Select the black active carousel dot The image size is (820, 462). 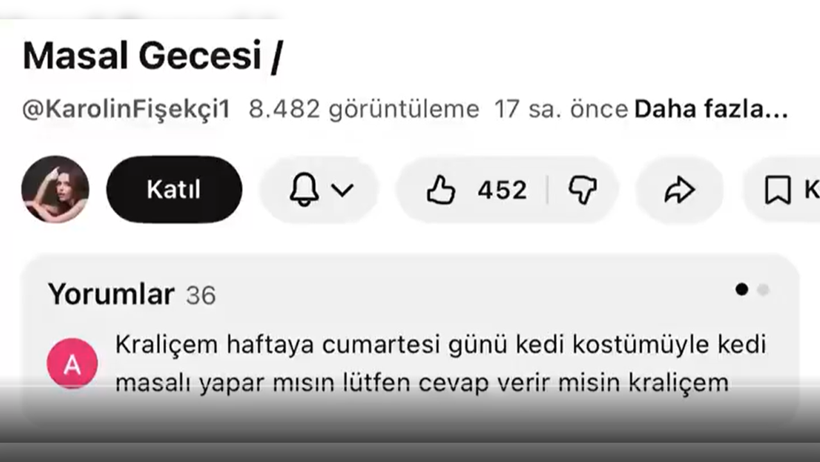[741, 290]
